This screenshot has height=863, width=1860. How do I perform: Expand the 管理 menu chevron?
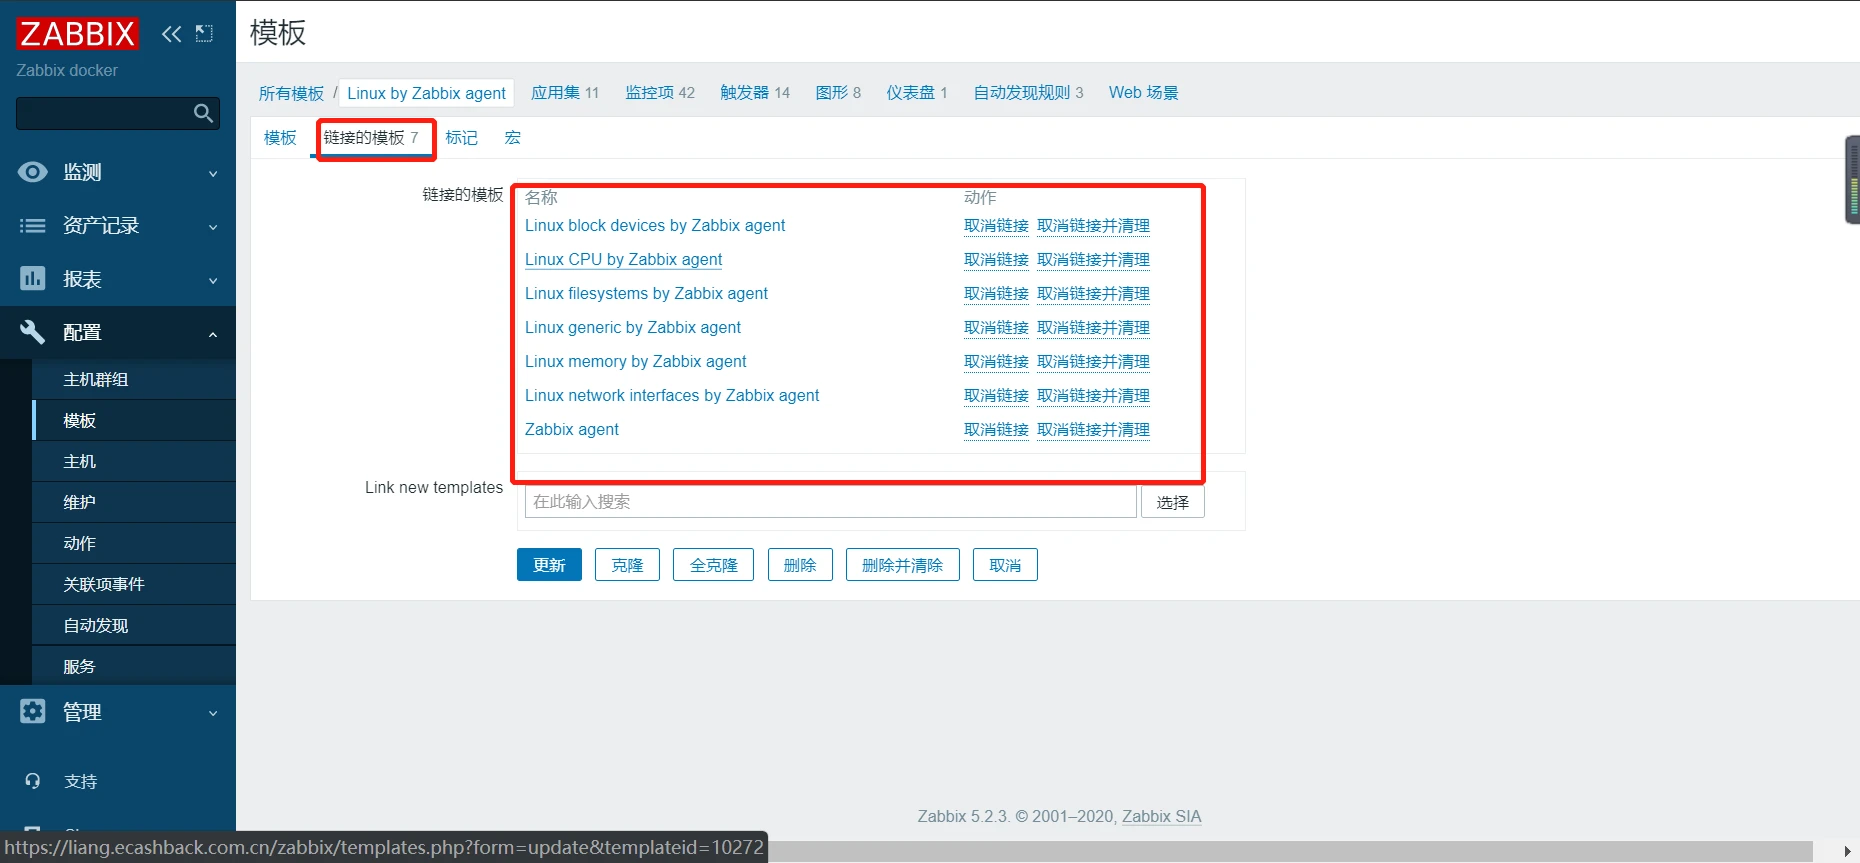[x=213, y=713]
